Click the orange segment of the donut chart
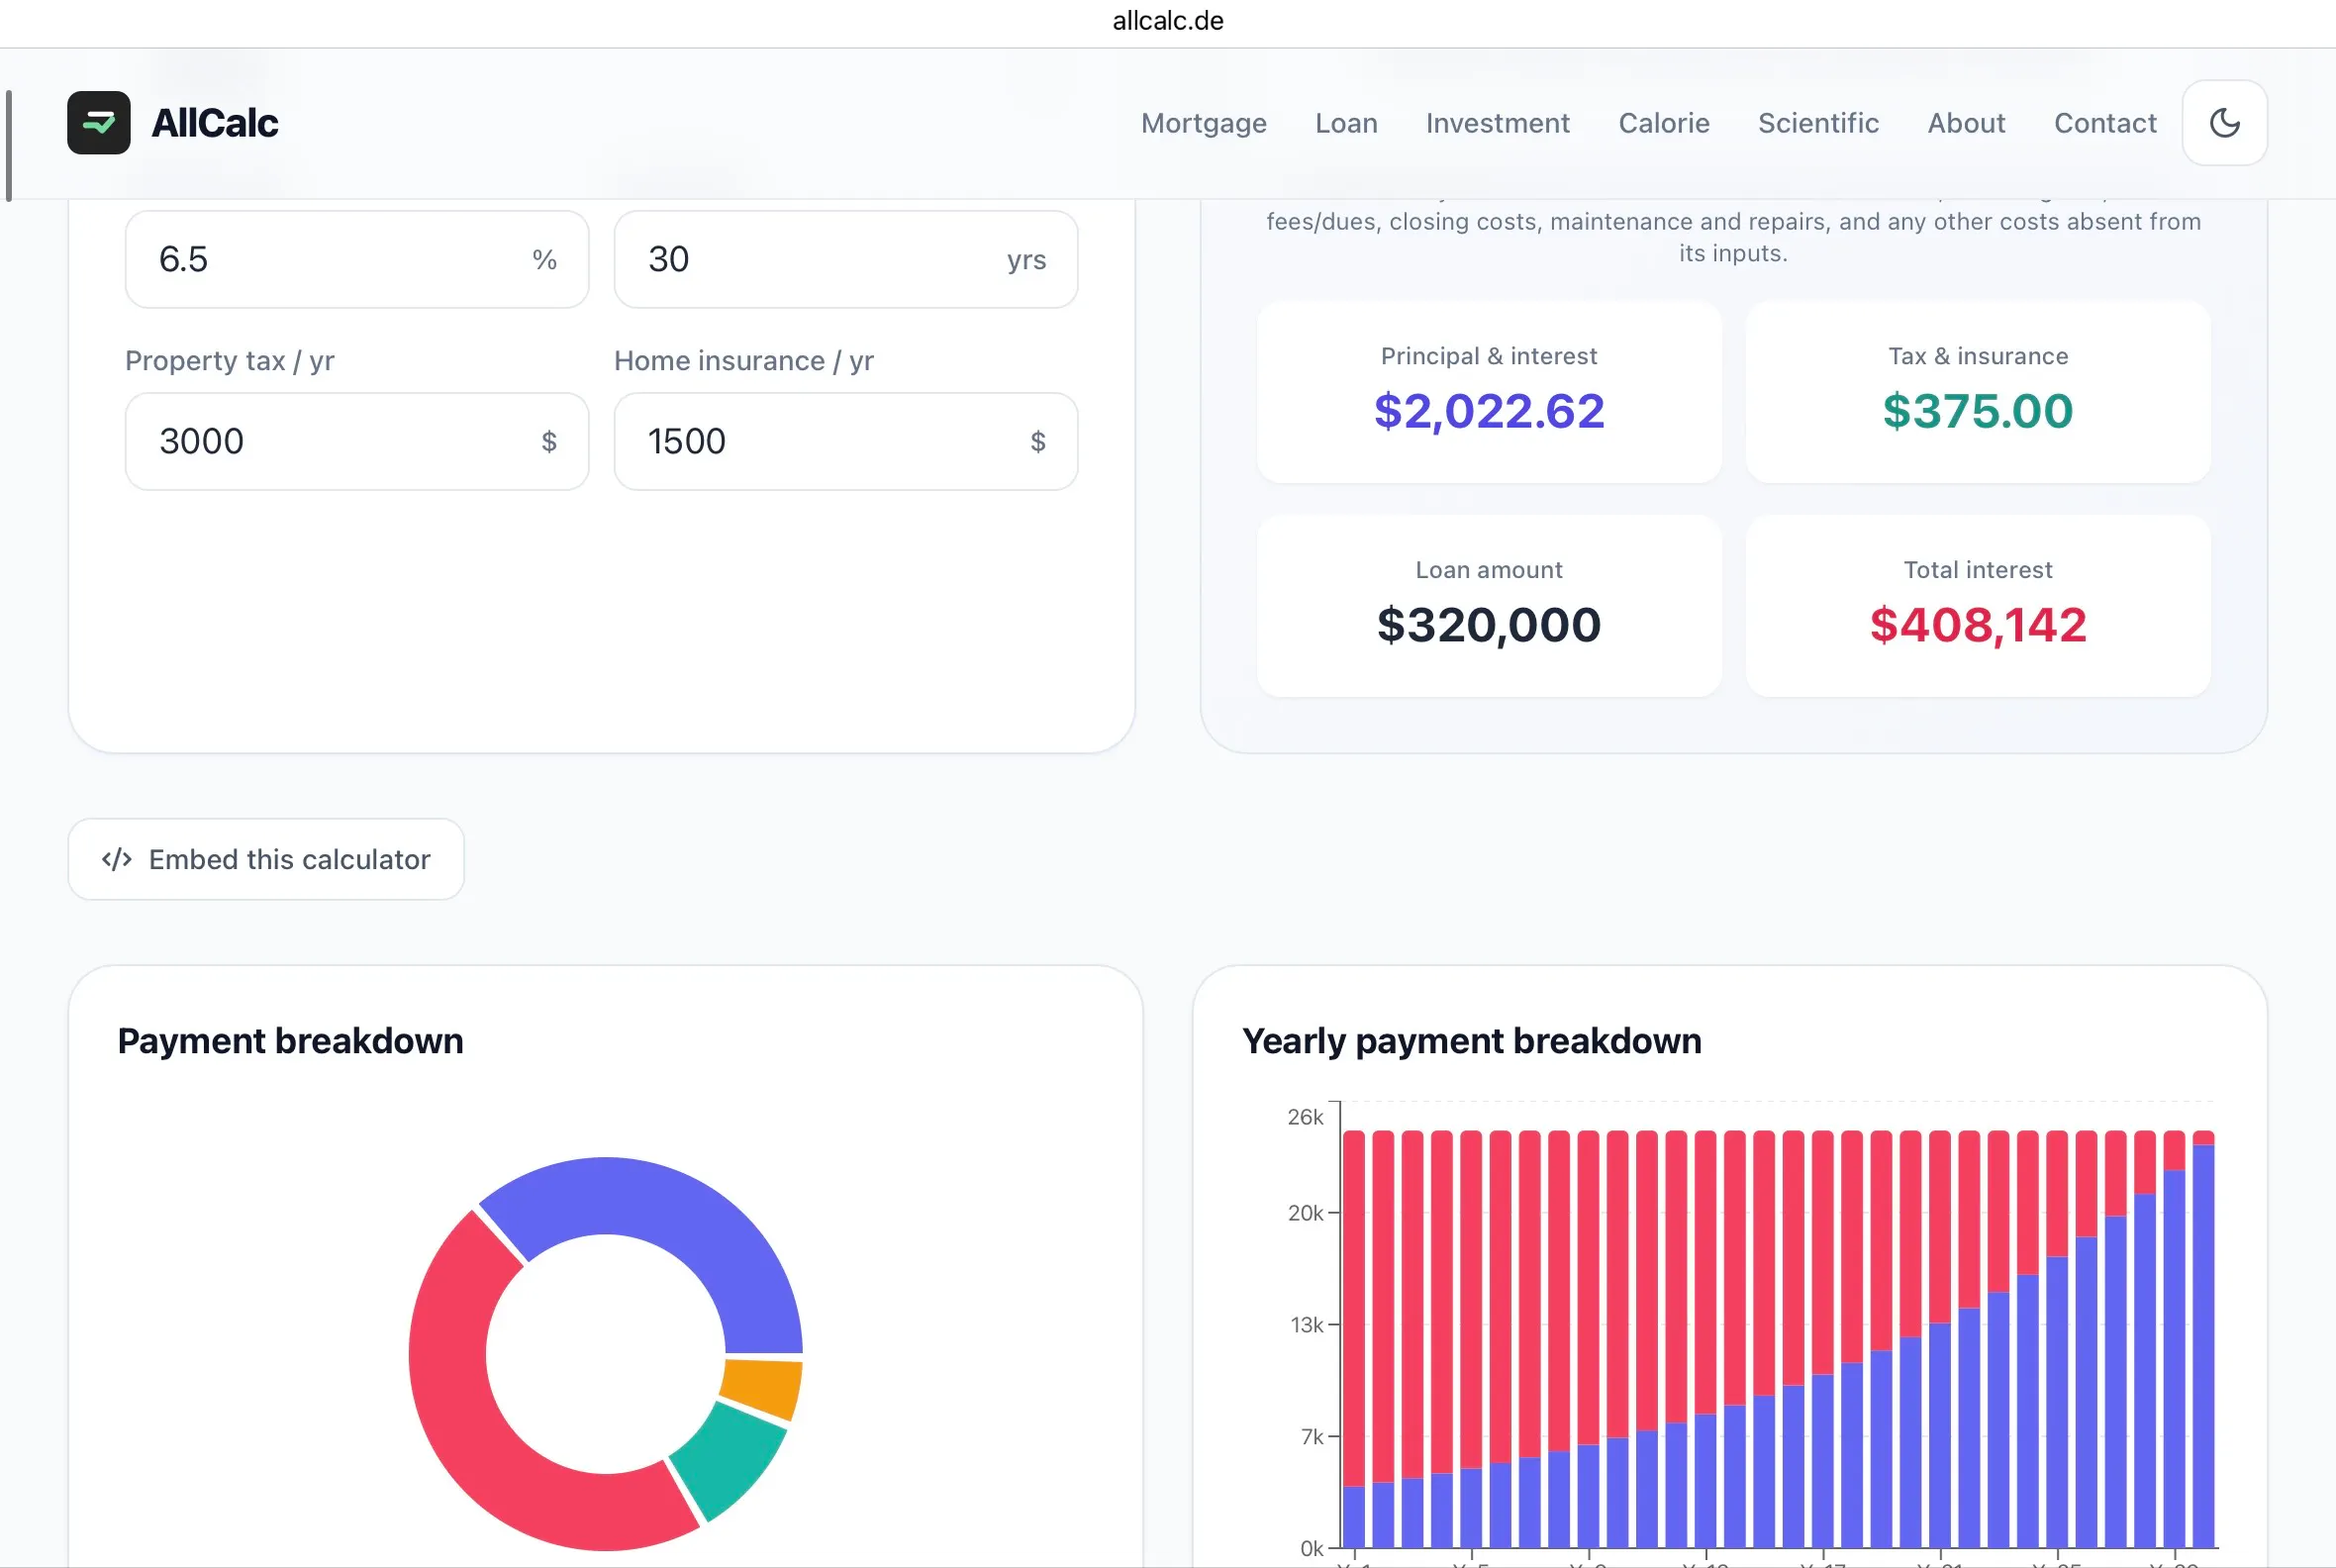2336x1568 pixels. [x=762, y=1388]
